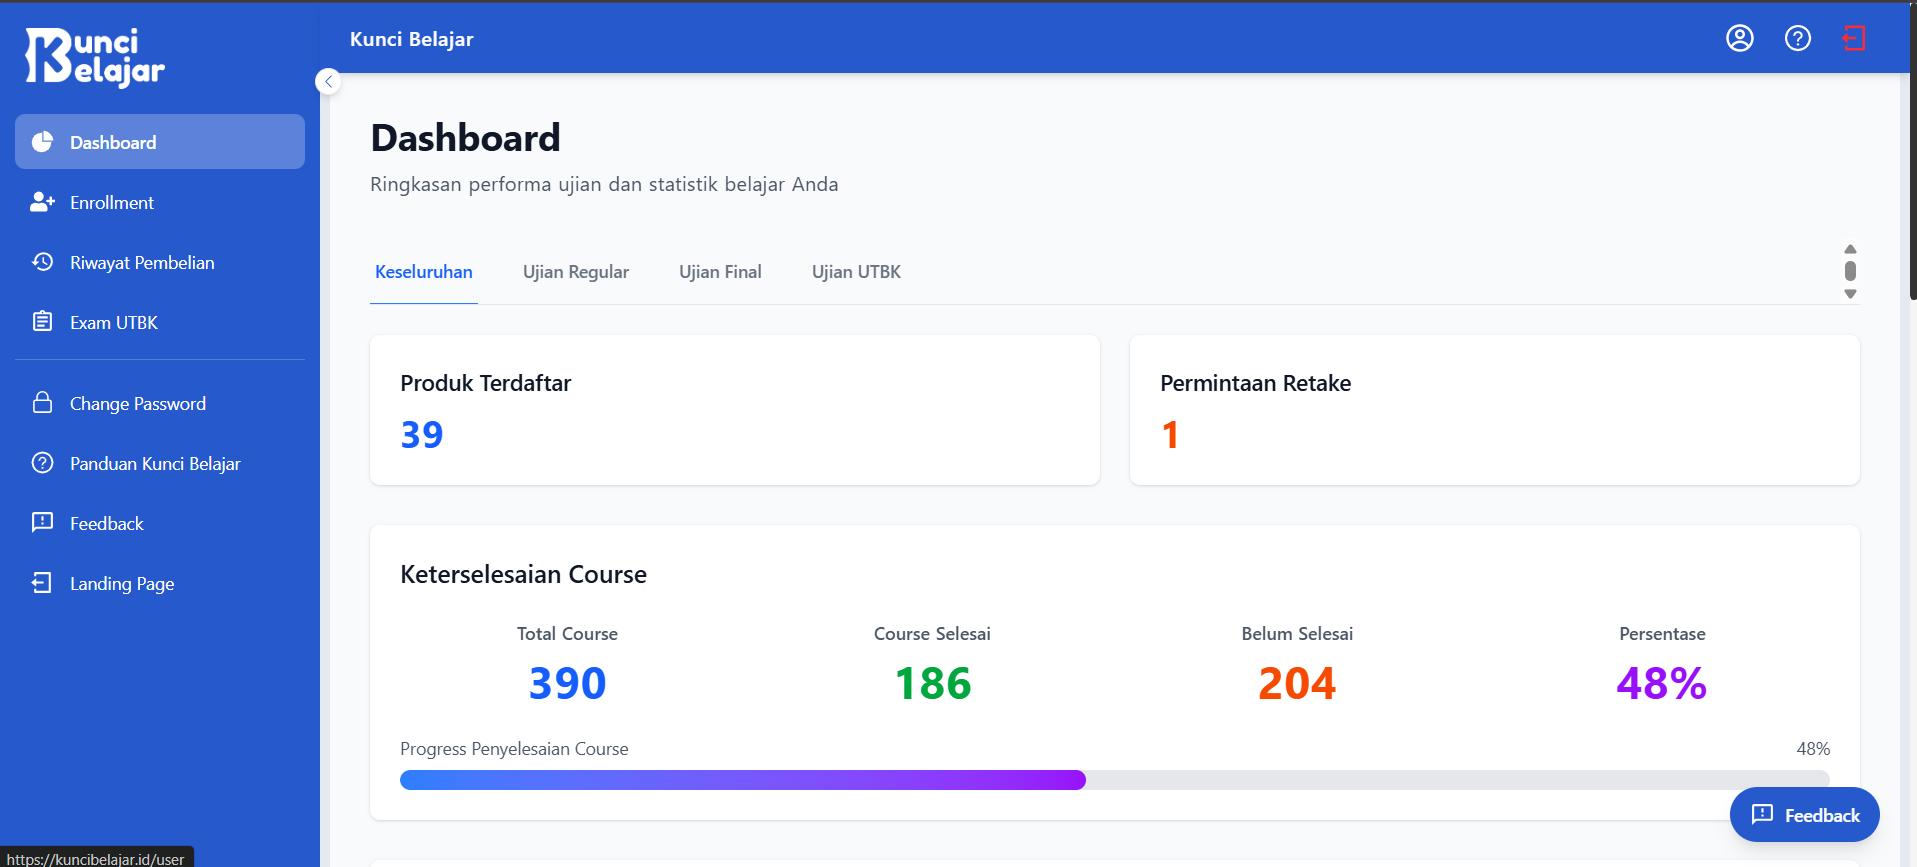Open the sidebar Feedback item

point(160,523)
